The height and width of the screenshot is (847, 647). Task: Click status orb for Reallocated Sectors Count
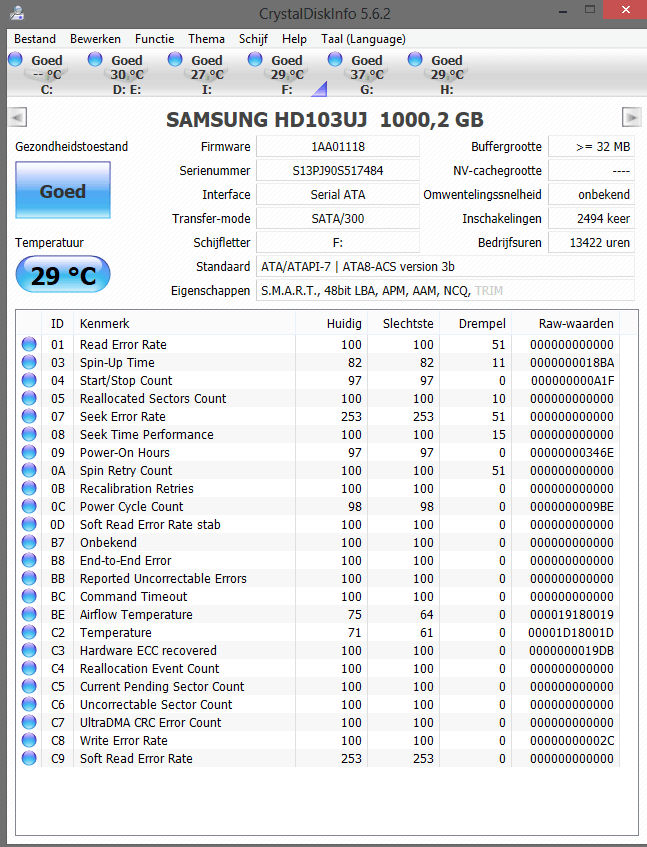click(x=29, y=398)
